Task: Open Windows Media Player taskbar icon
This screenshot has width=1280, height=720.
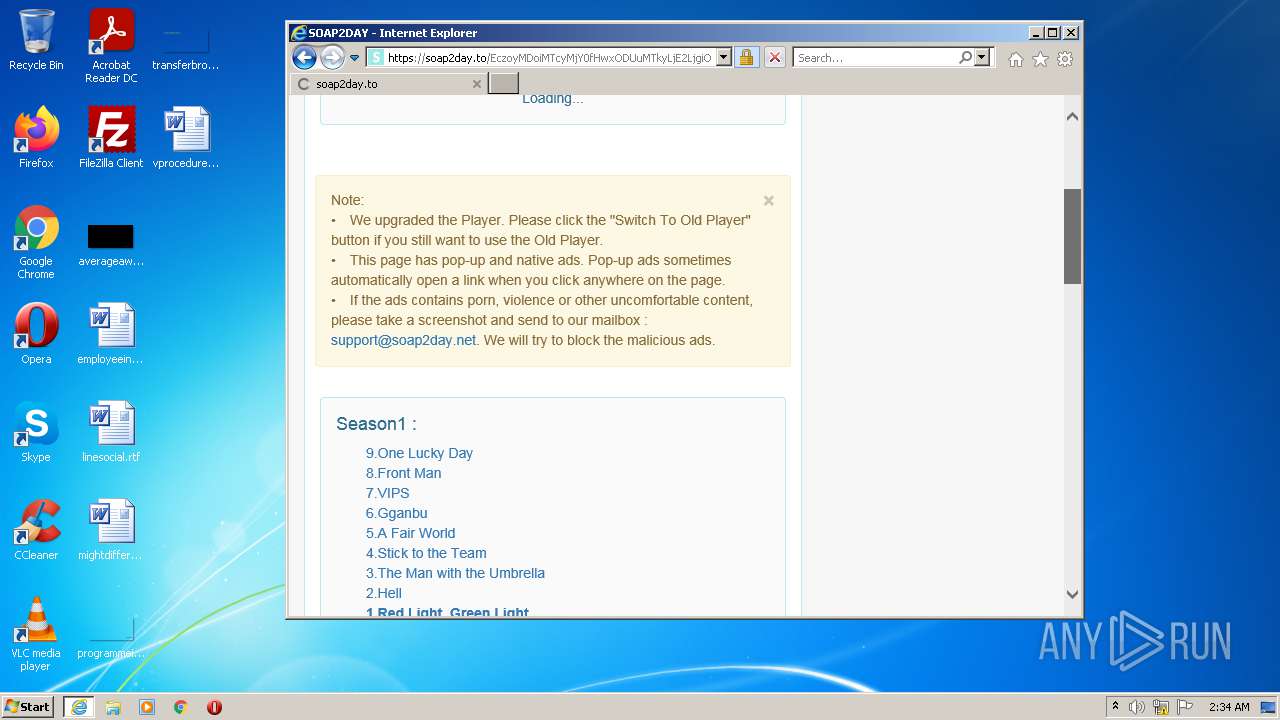Action: point(147,707)
